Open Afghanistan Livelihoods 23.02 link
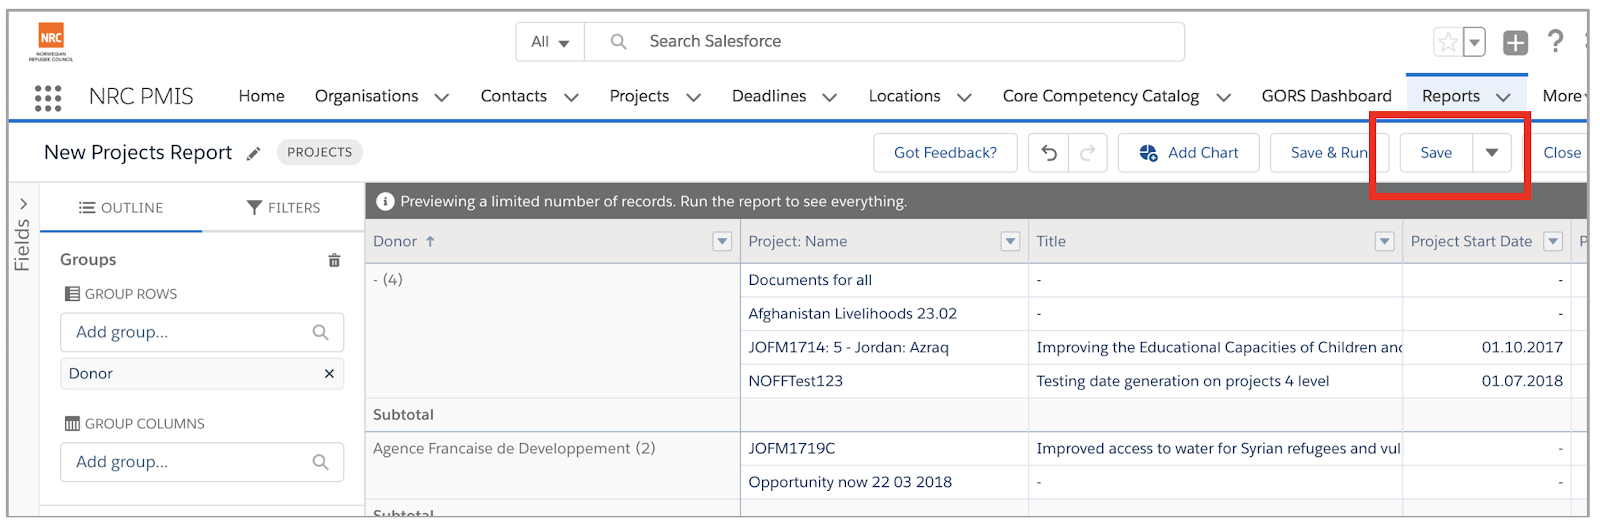 [x=852, y=314]
